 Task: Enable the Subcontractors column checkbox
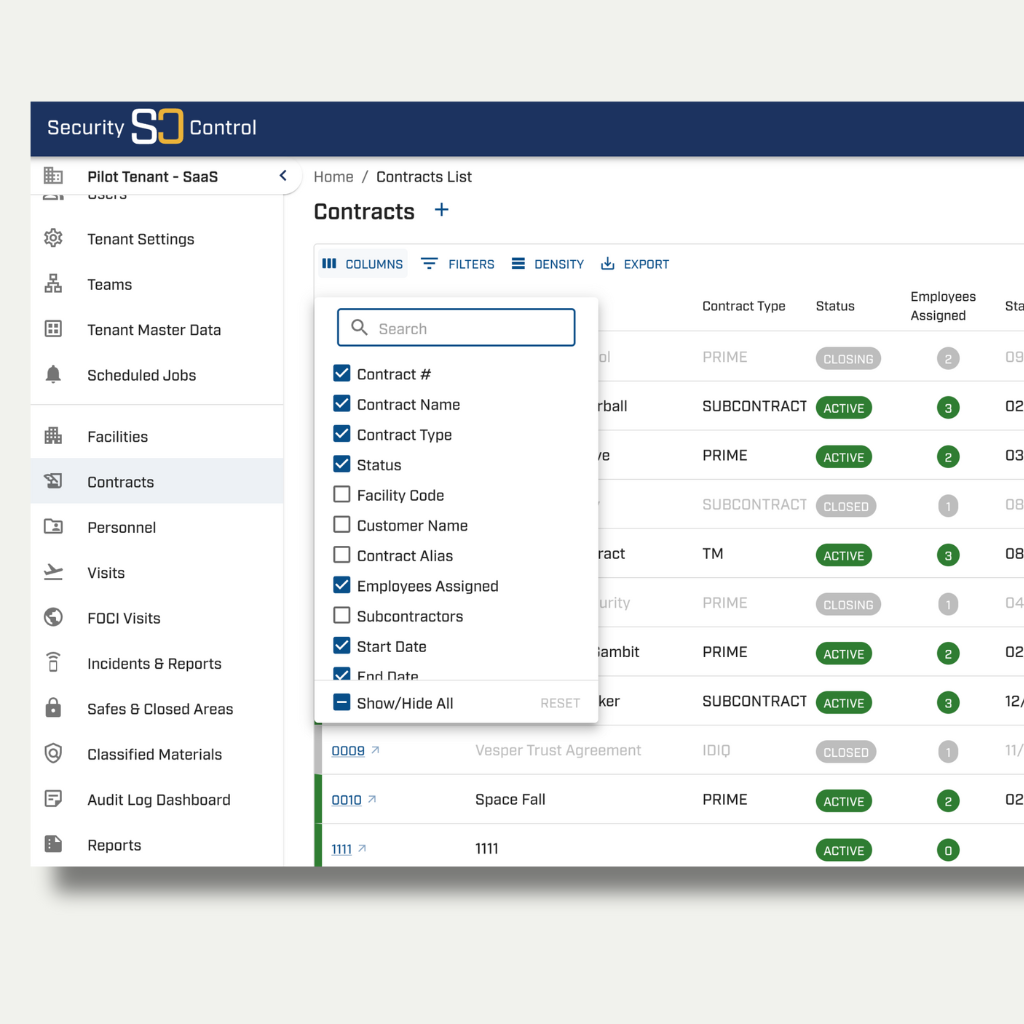click(x=342, y=616)
